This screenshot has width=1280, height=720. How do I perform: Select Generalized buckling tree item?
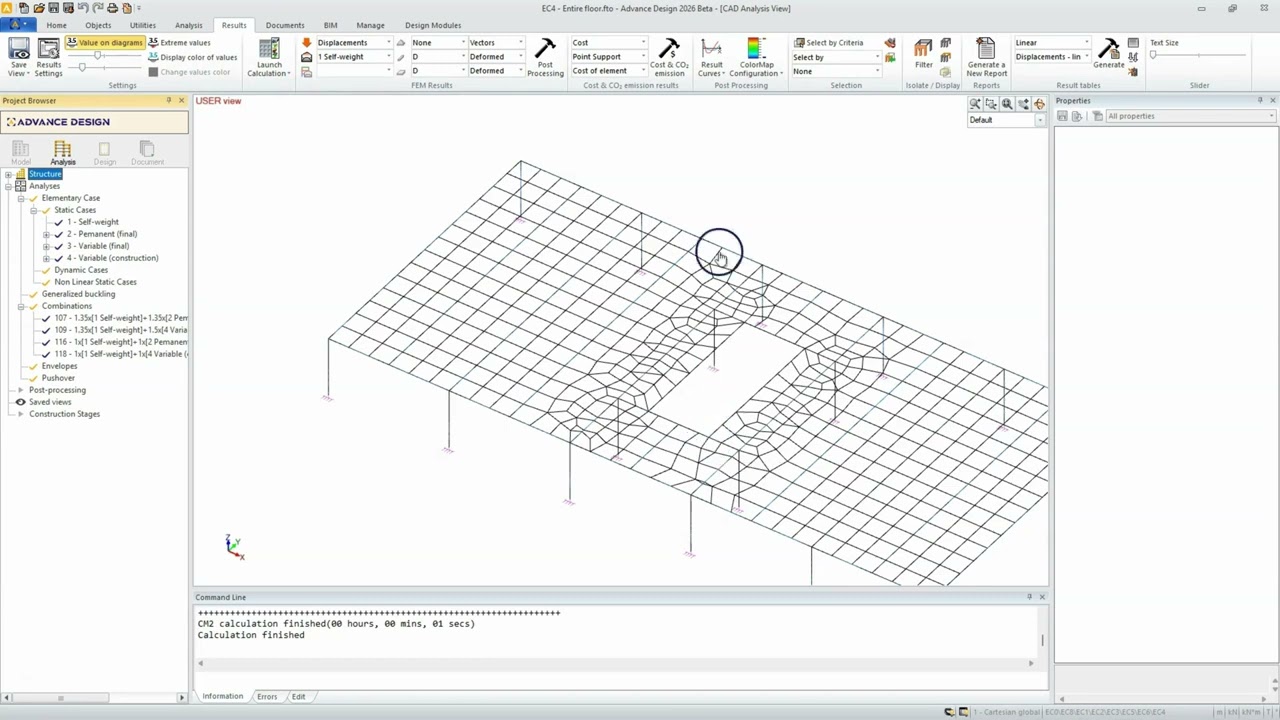pos(78,294)
